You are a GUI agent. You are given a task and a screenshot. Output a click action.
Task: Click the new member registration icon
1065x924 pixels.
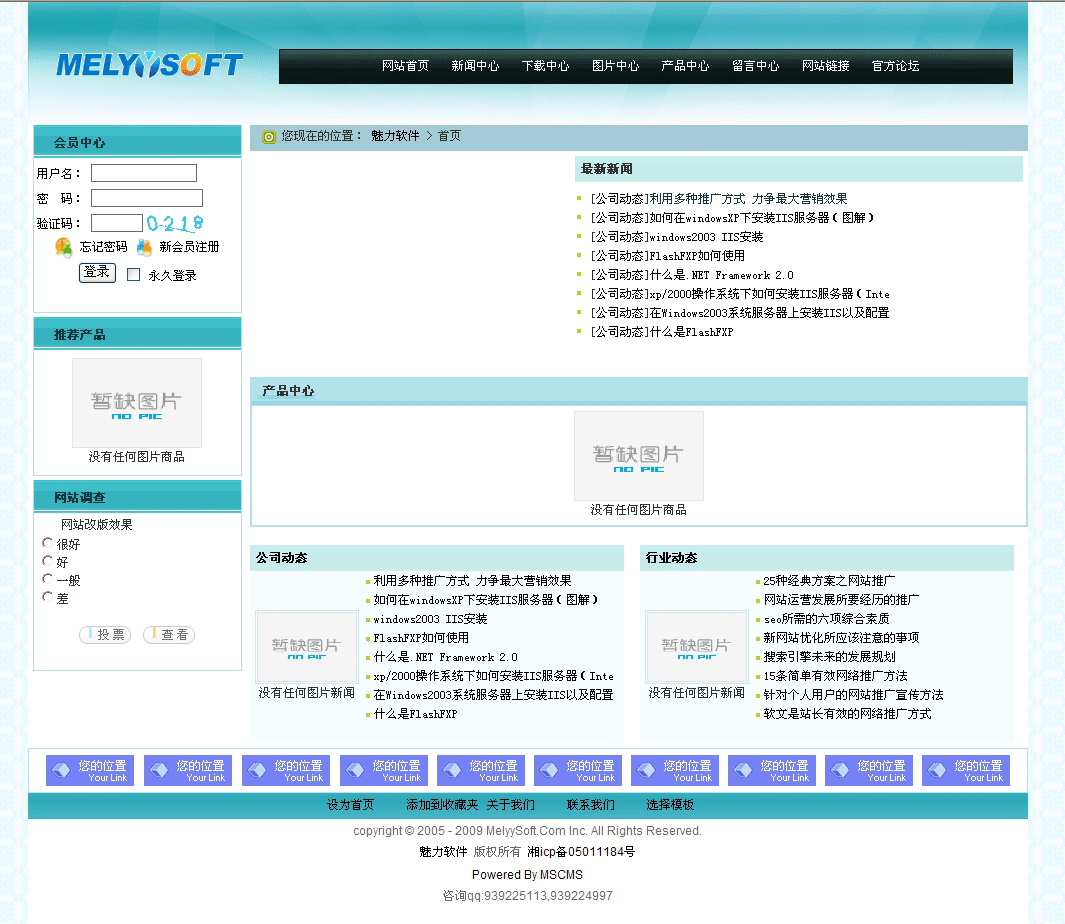point(145,247)
